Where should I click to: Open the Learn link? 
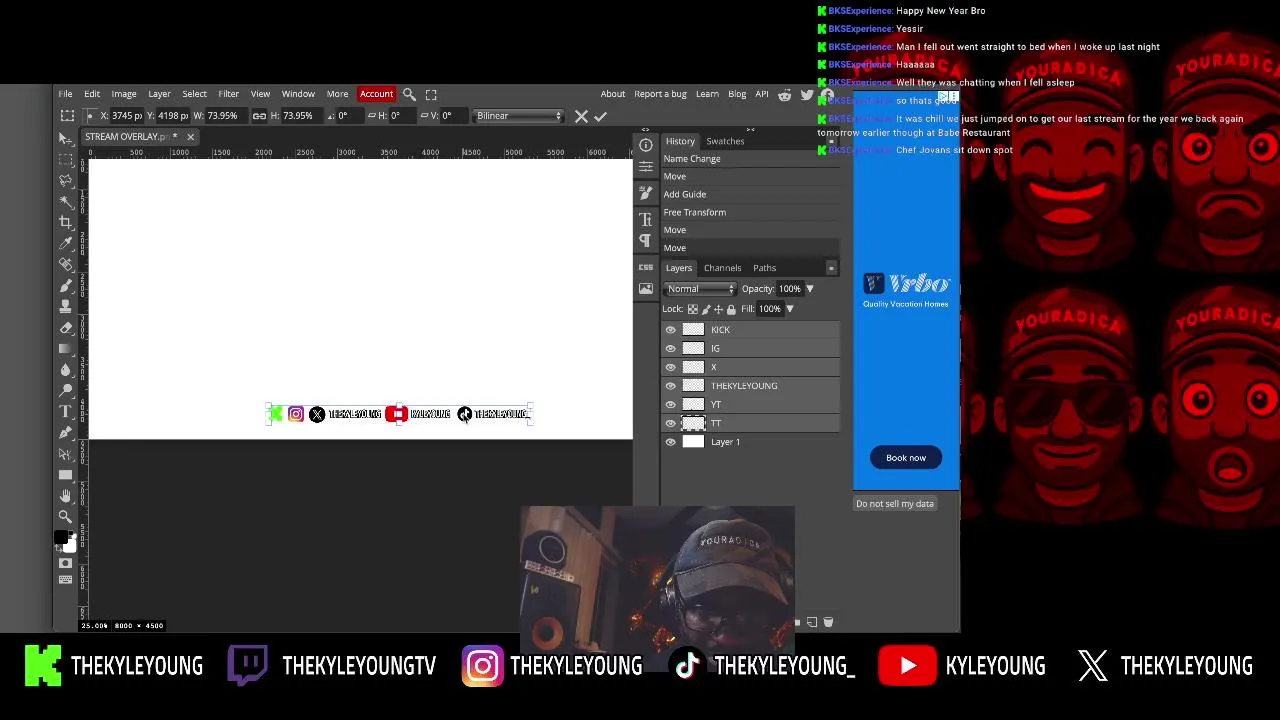coord(707,94)
